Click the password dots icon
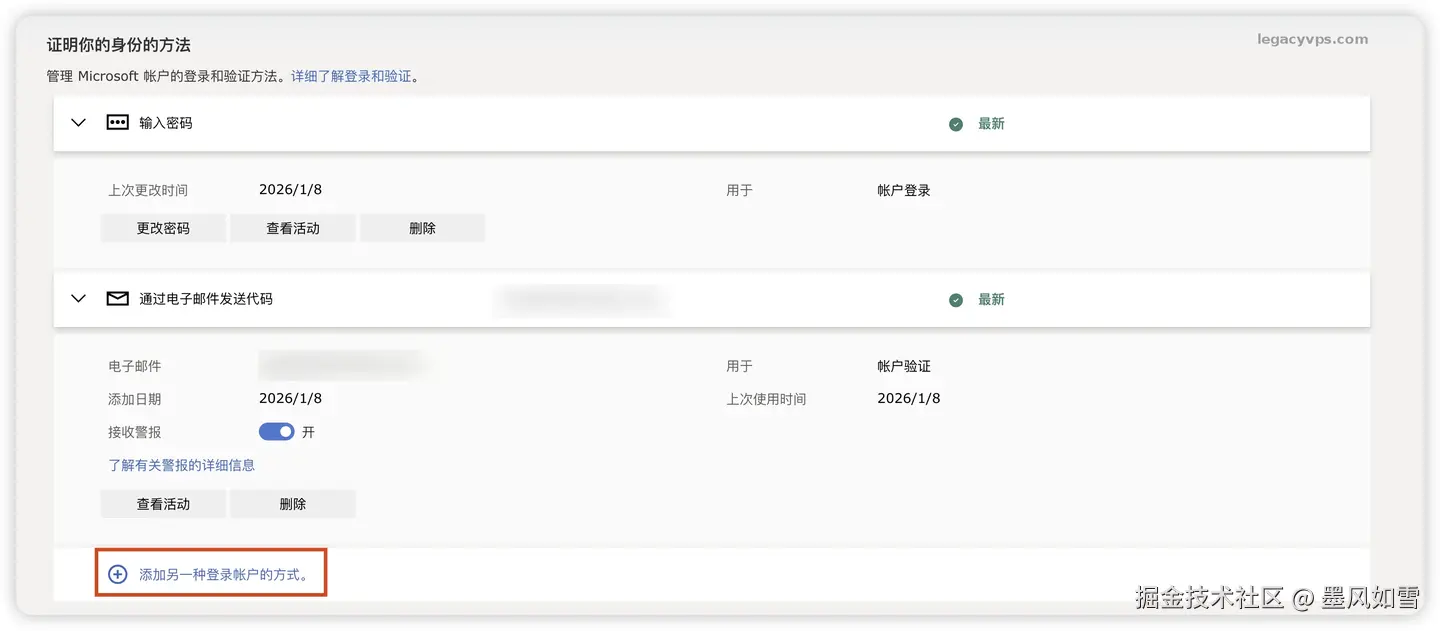This screenshot has height=631, width=1440. pos(118,123)
